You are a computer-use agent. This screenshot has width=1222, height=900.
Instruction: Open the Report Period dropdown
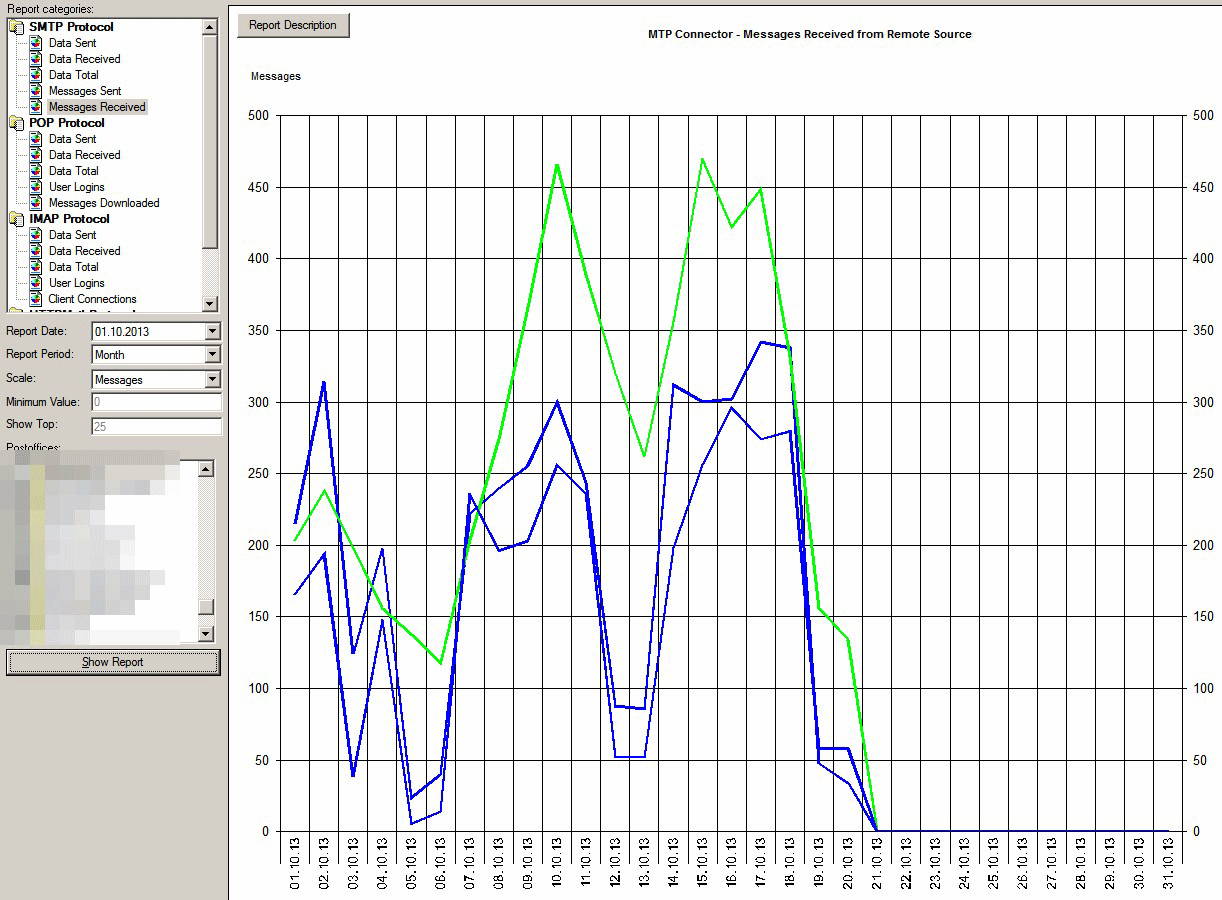click(212, 355)
